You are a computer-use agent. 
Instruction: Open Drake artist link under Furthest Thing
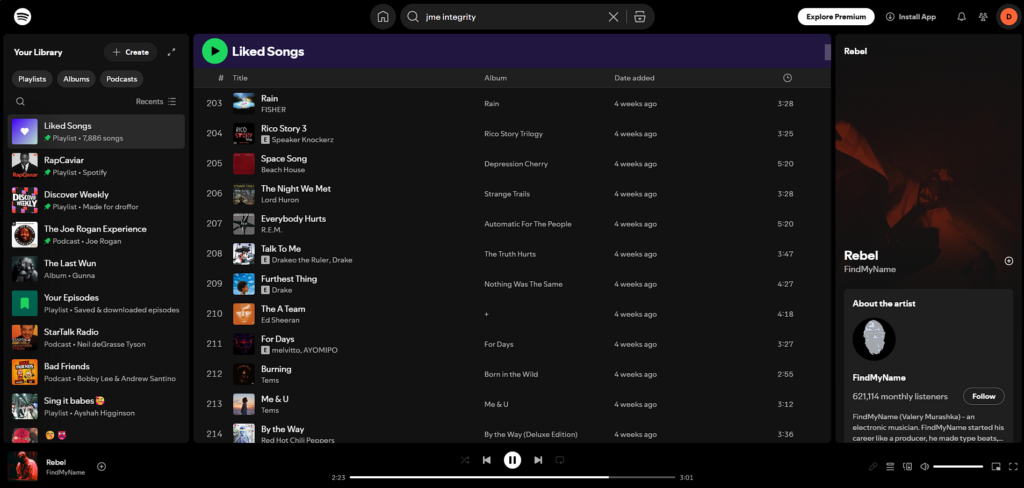(x=282, y=290)
